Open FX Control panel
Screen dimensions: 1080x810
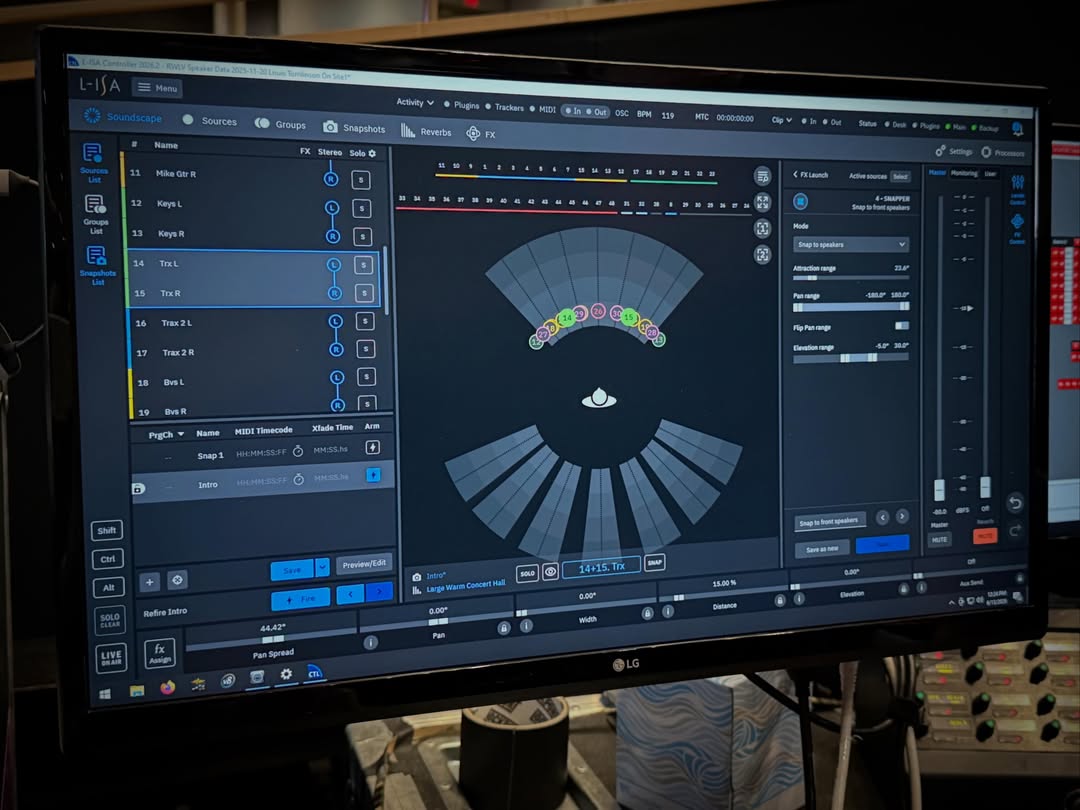pyautogui.click(x=1017, y=229)
